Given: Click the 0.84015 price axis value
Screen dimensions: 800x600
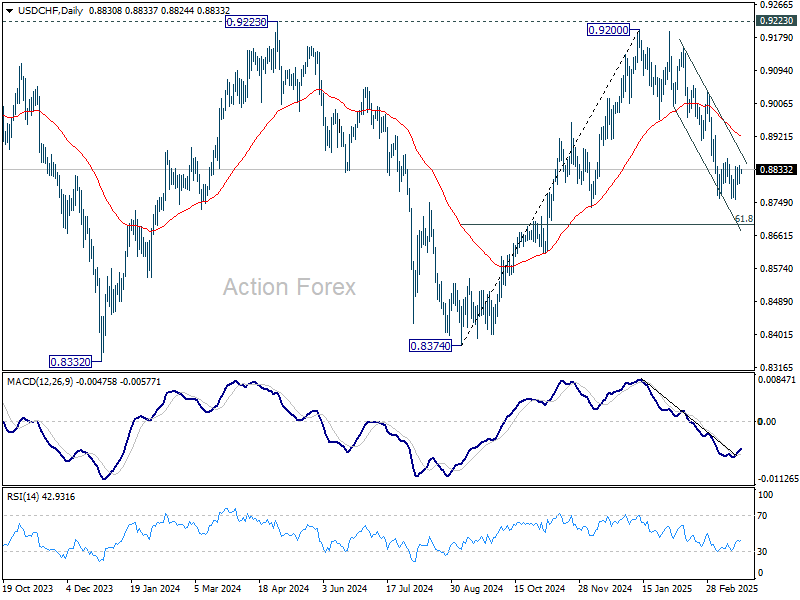Looking at the screenshot, I should (777, 335).
